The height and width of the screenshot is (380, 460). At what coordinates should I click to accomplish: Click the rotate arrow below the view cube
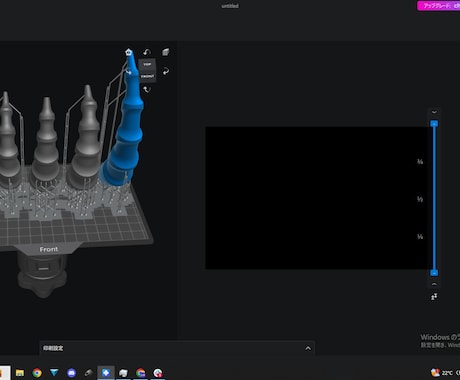[x=147, y=89]
